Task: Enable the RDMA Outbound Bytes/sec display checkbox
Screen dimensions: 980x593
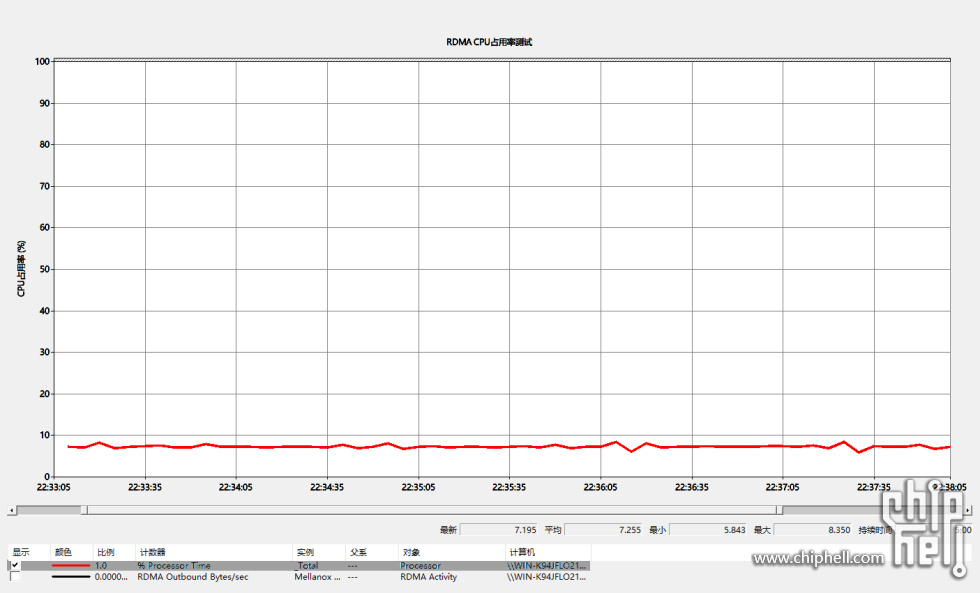Action: [15, 577]
